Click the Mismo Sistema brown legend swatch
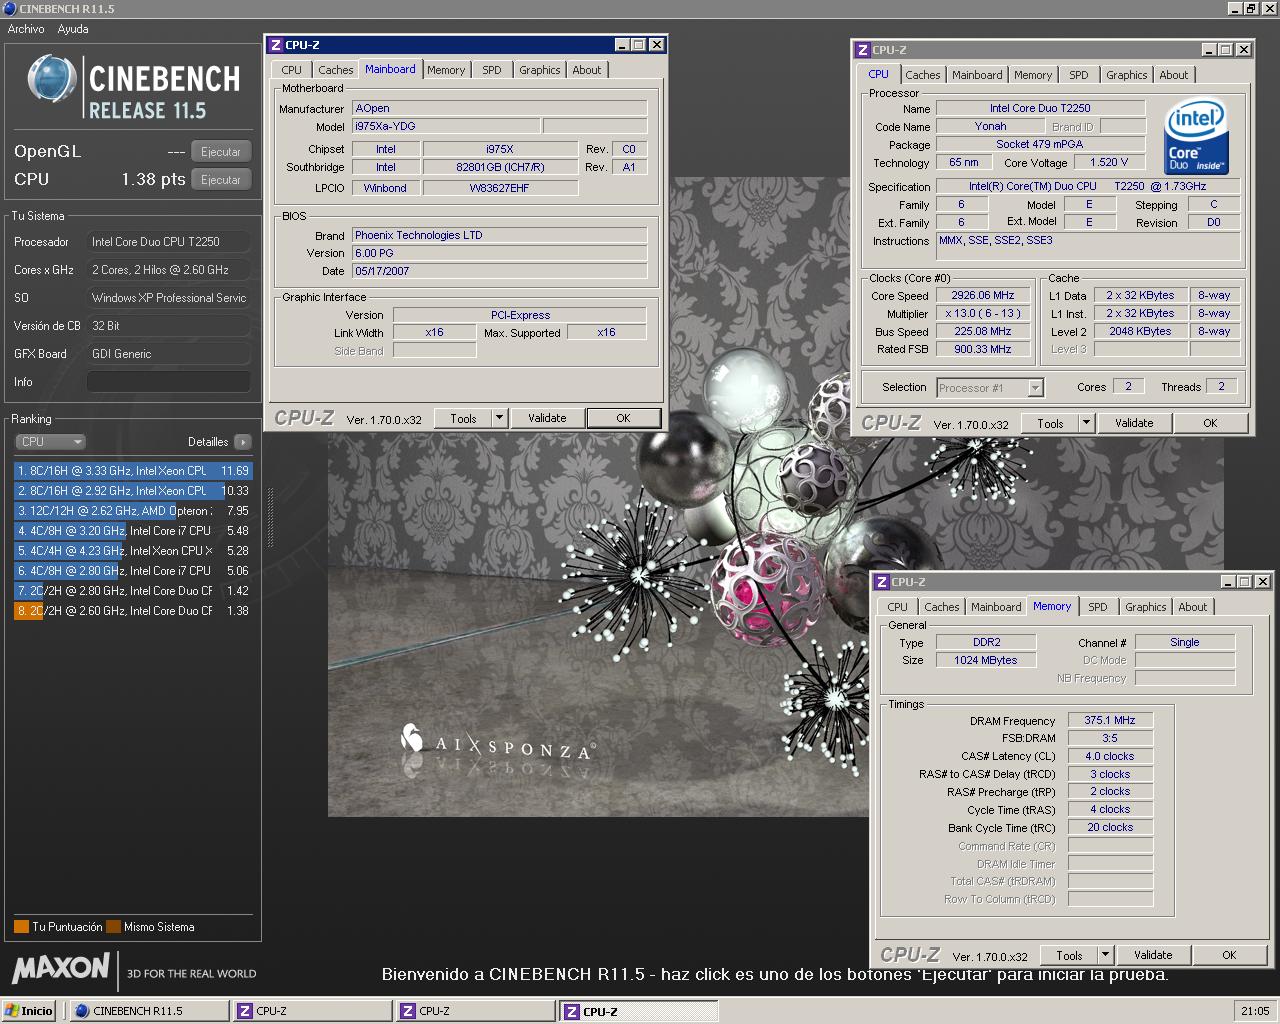 click(x=113, y=927)
